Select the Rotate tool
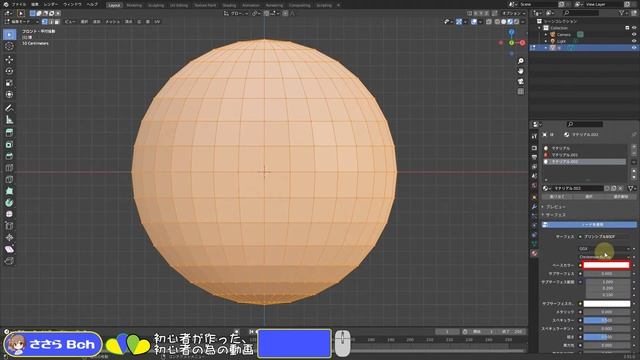640x360 pixels. click(9, 71)
